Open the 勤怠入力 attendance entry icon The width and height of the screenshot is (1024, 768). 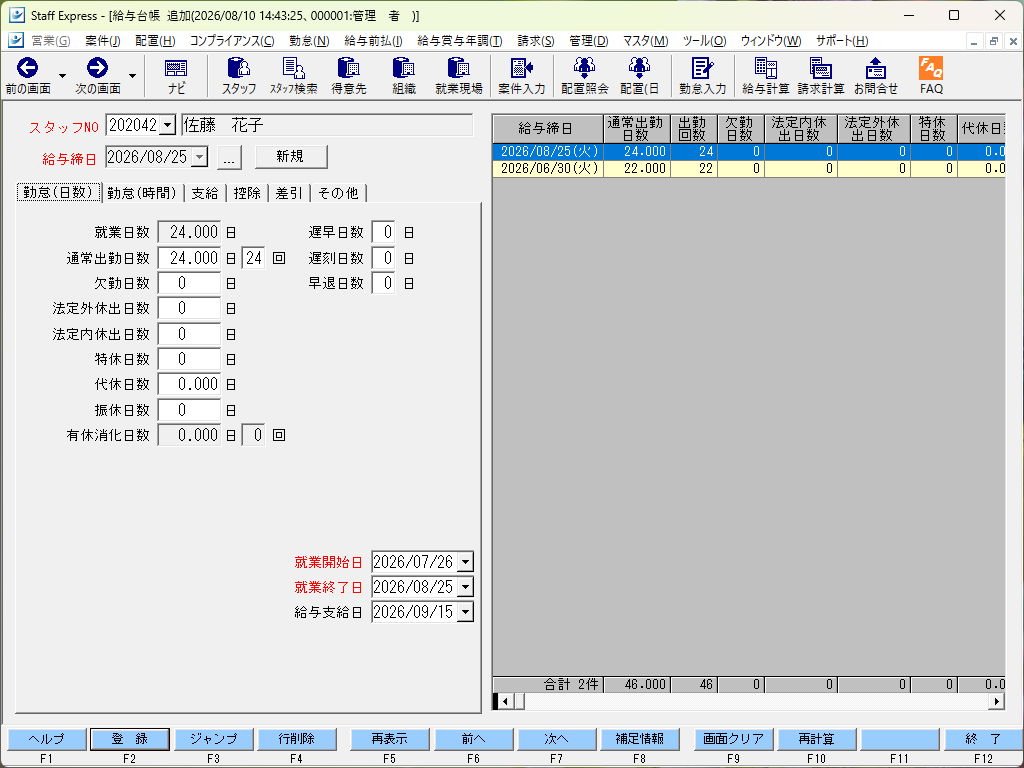click(702, 76)
